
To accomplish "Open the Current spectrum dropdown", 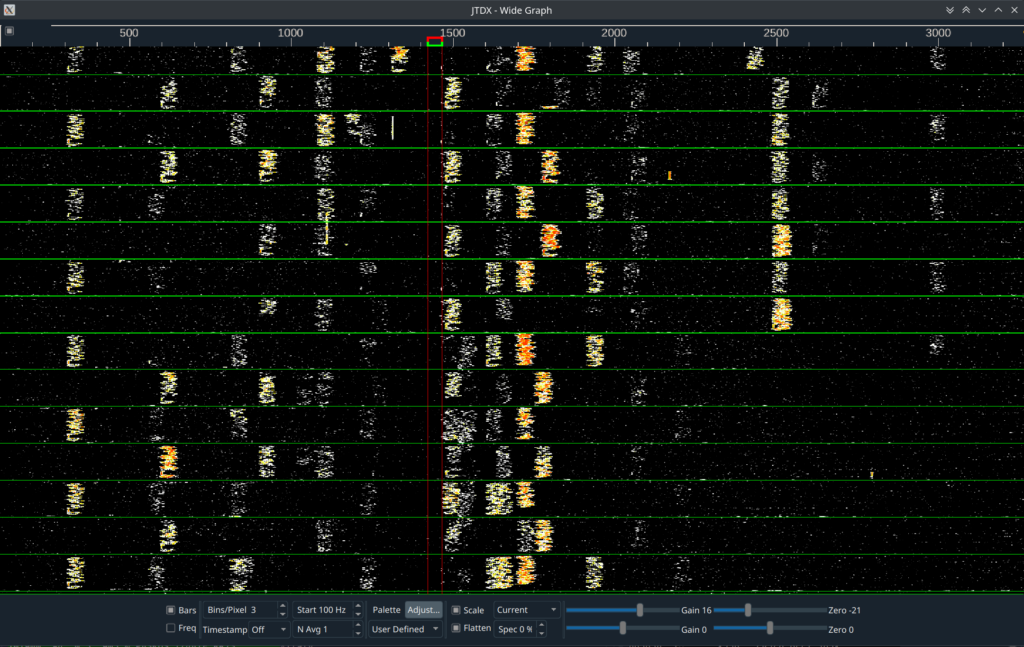I will click(x=527, y=610).
